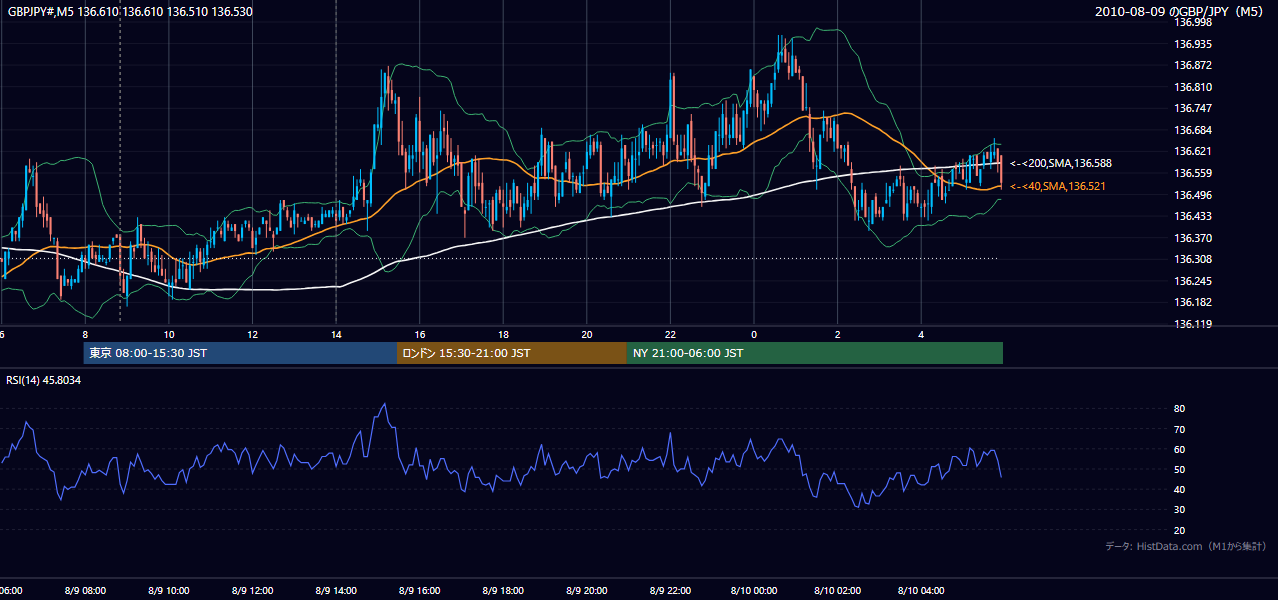
Task: Click the 8/10 02:00 date label
Action: click(837, 591)
